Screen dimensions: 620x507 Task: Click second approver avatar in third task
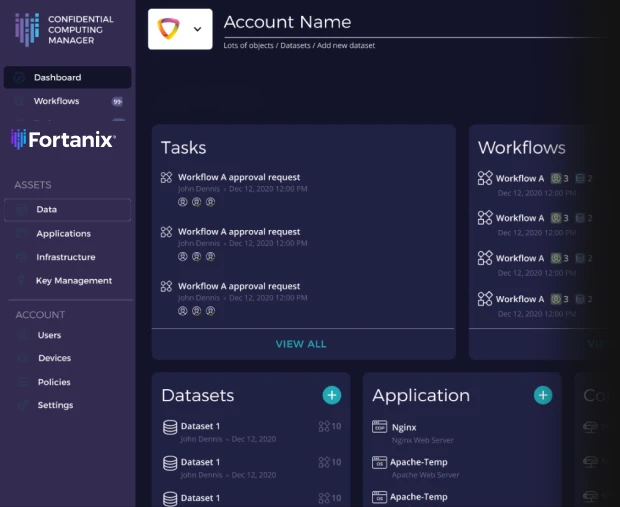197,311
